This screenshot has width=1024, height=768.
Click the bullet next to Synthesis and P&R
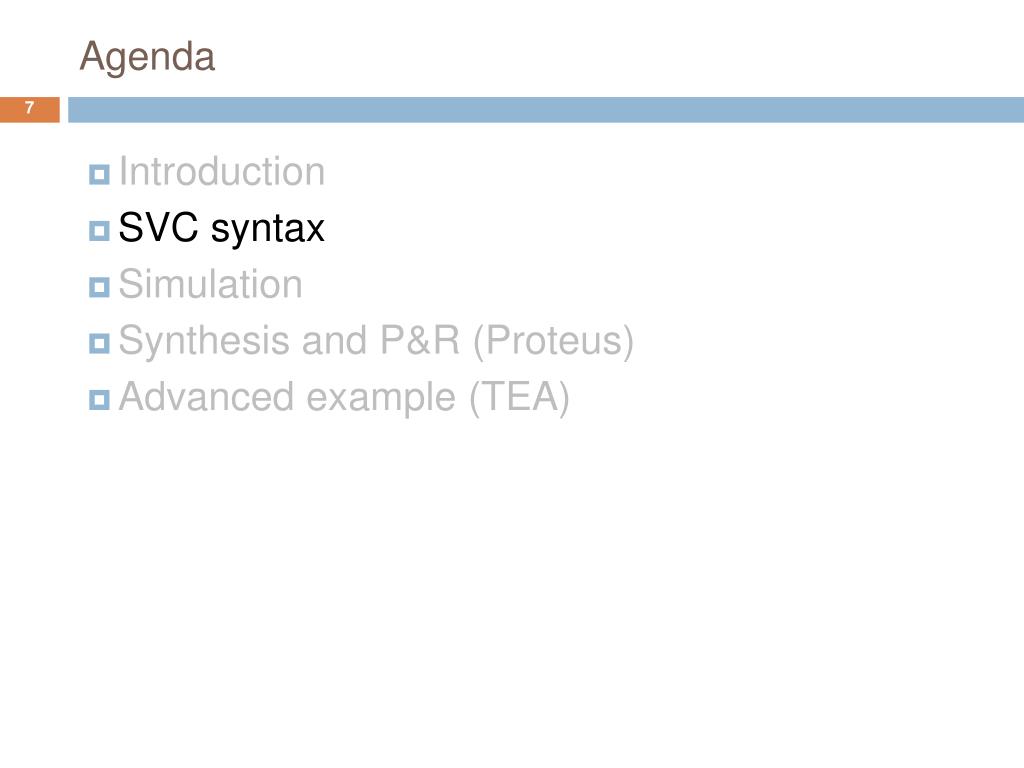pyautogui.click(x=99, y=344)
